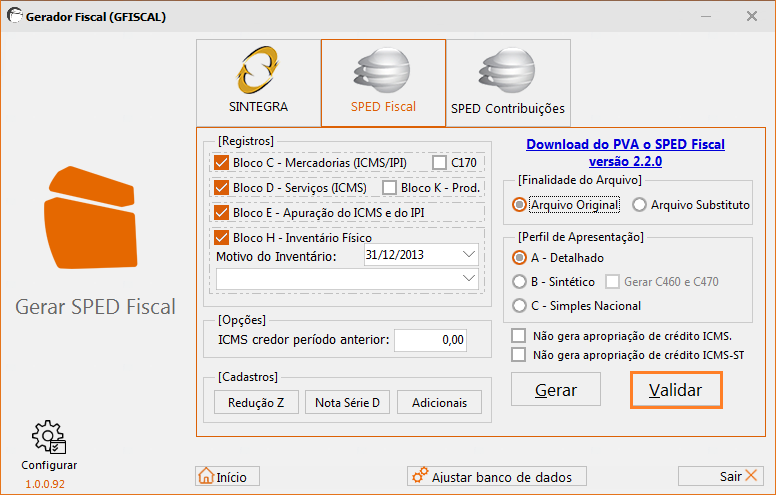Open Download do PVA SPED Fiscal link

626,152
